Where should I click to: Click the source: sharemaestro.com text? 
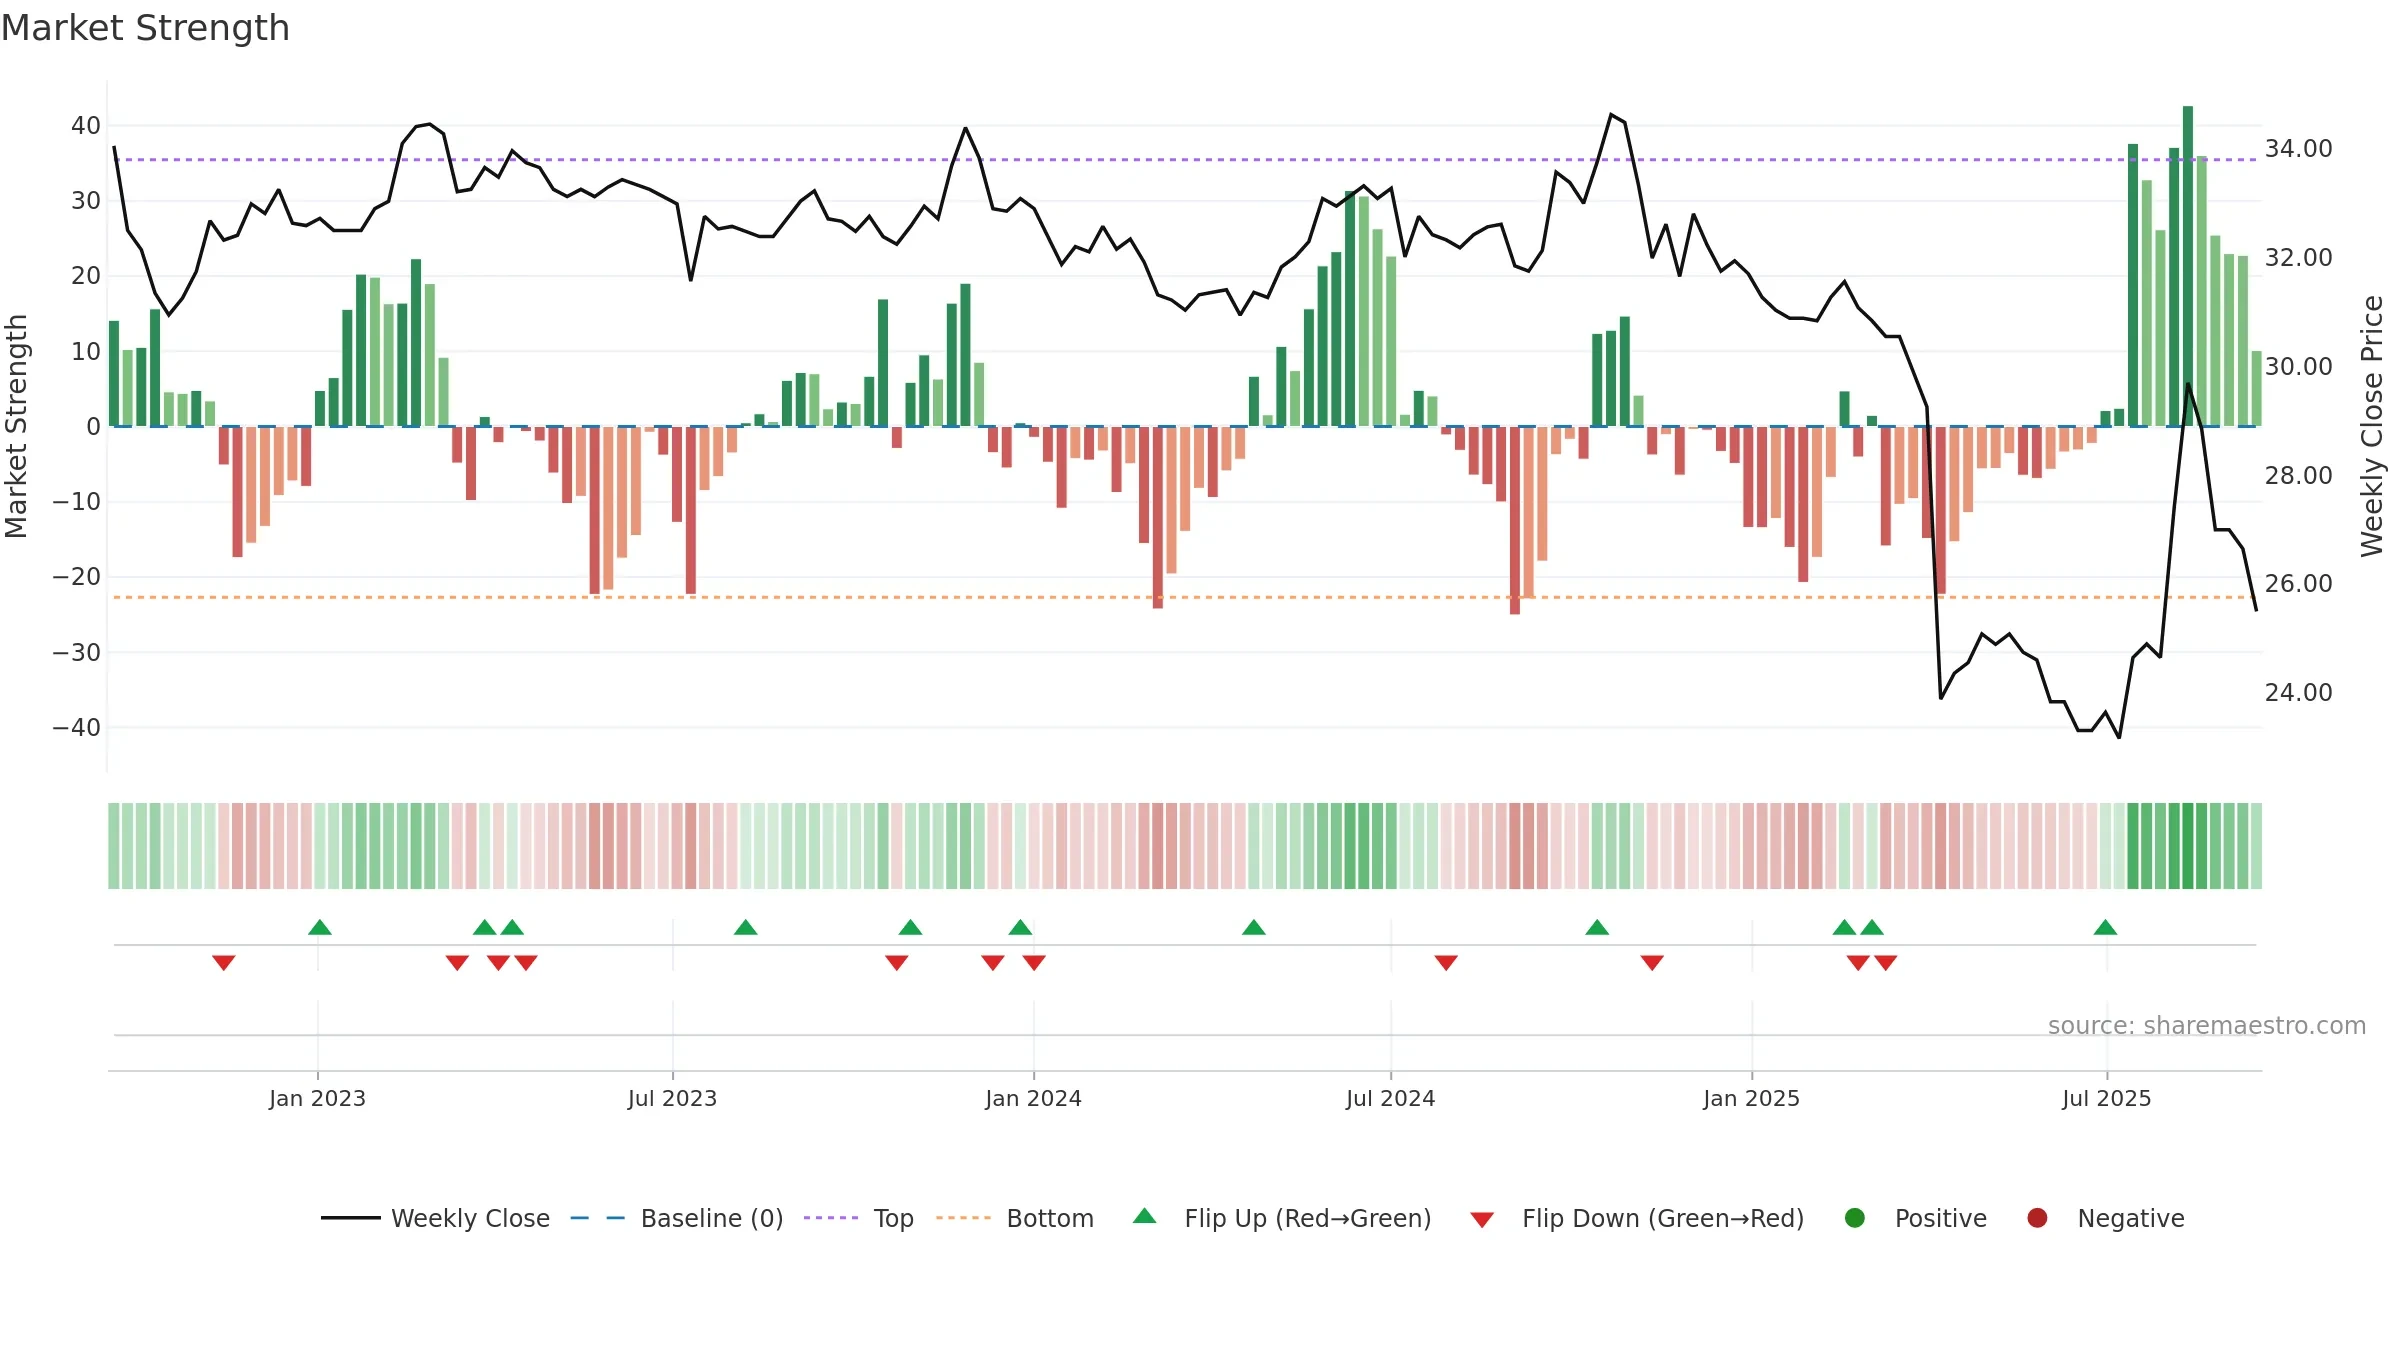2207,1025
